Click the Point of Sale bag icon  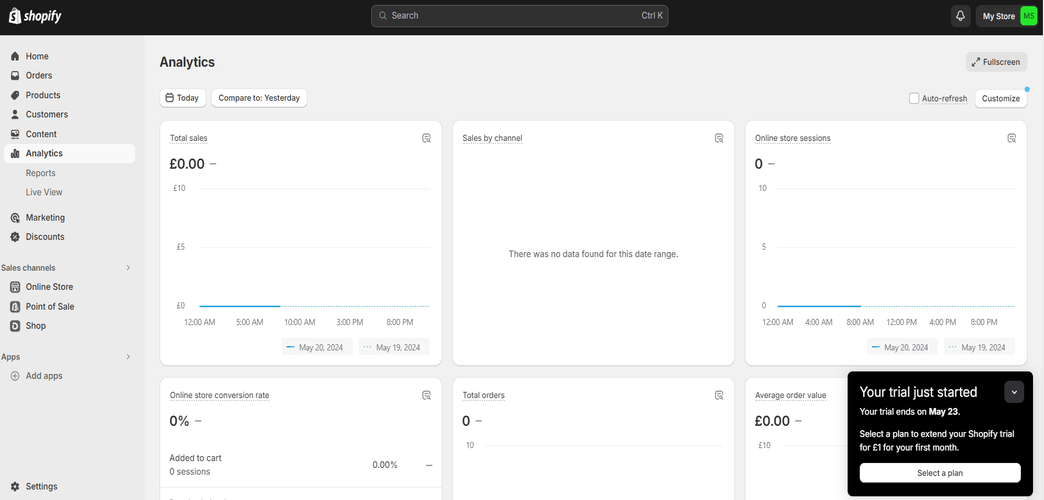point(15,307)
